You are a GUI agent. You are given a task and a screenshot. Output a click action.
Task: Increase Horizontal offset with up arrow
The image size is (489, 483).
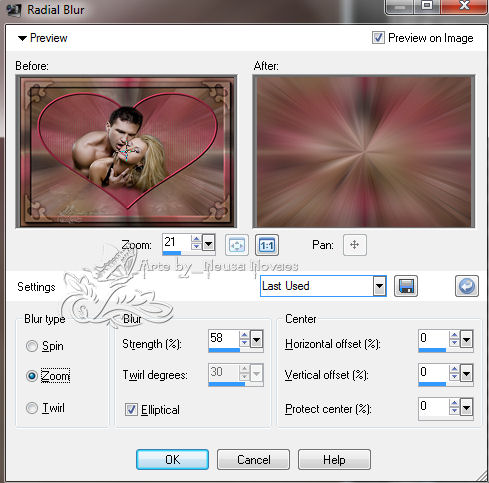[x=454, y=335]
